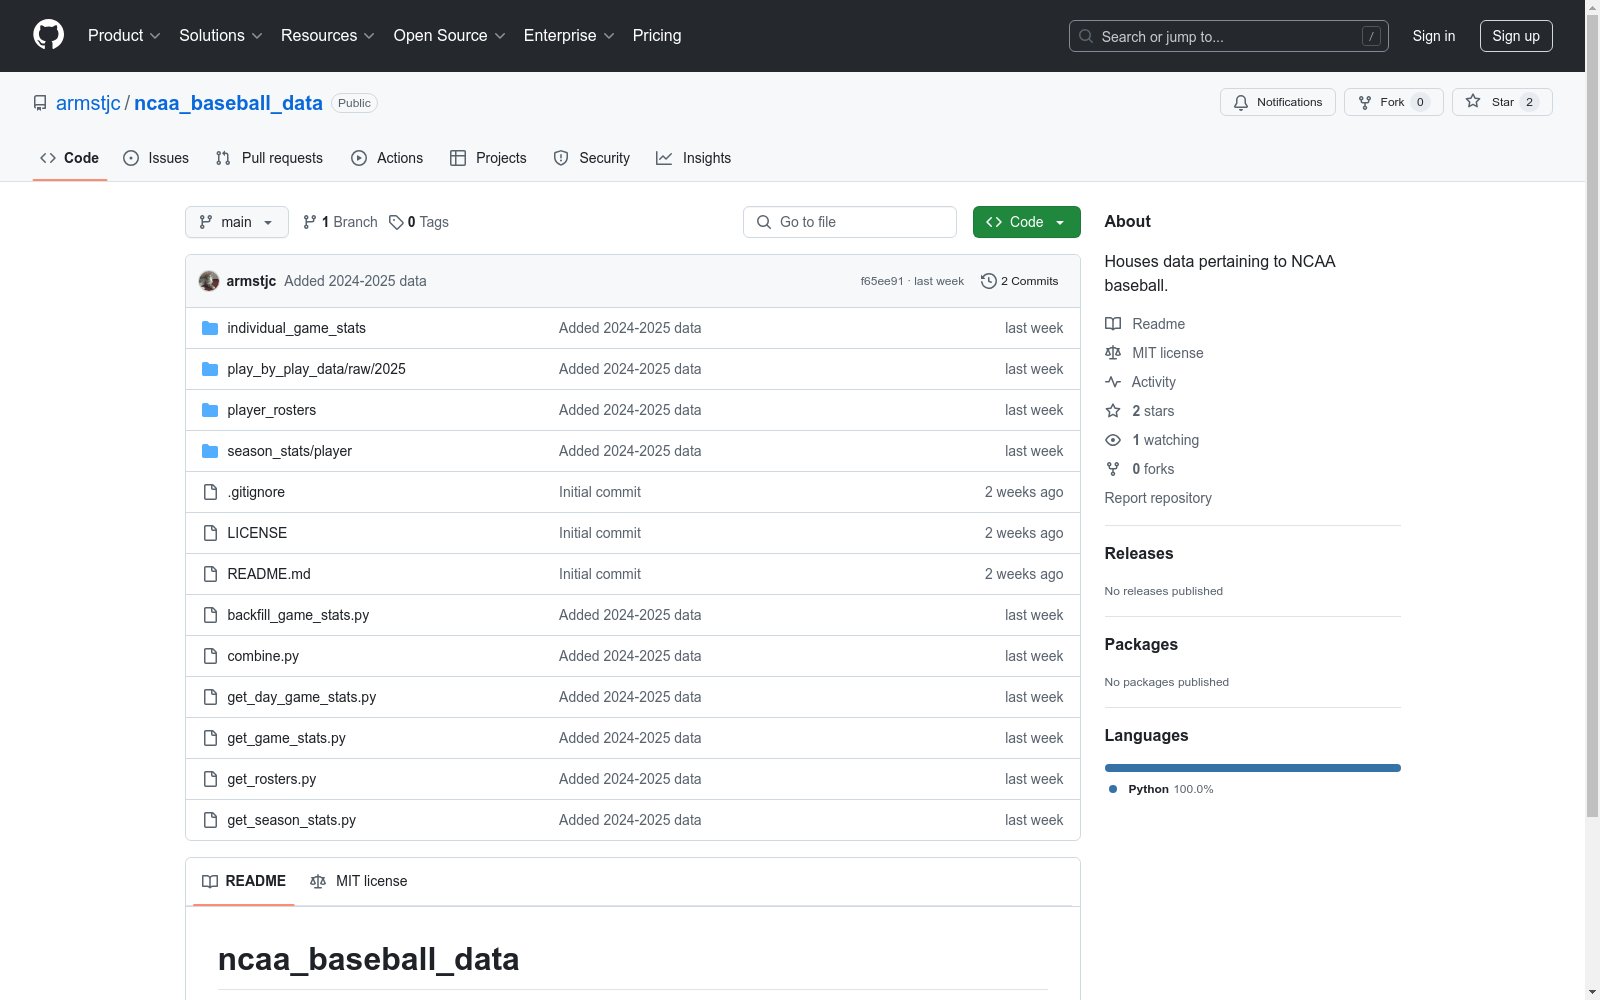Screen dimensions: 1600x1000
Task: Open get_day_game_stats.py file
Action: [302, 697]
